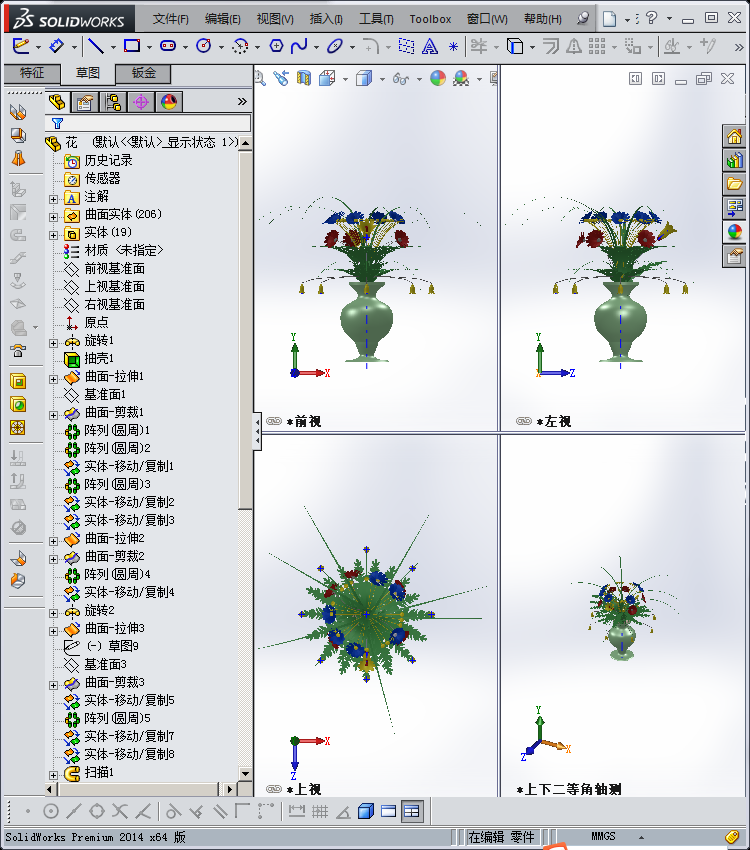Image resolution: width=750 pixels, height=850 pixels.
Task: Toggle the linked views icon beside *左视
Action: 524,421
